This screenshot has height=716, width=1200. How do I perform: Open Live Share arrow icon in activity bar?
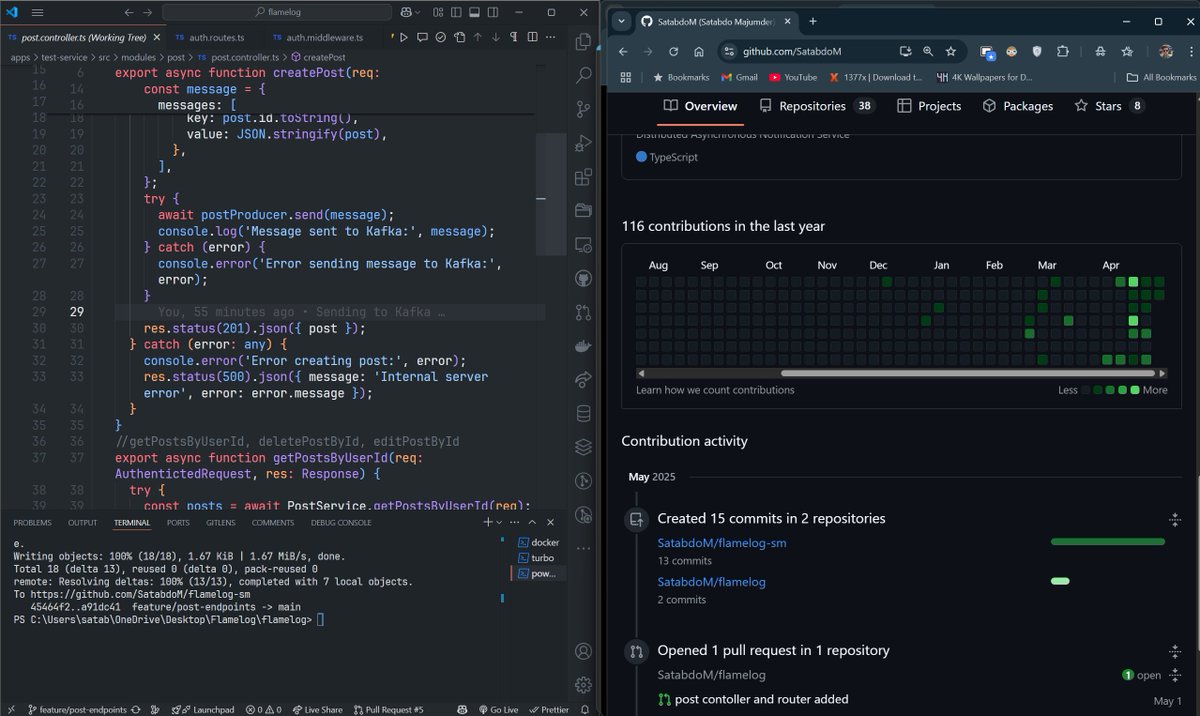(584, 380)
